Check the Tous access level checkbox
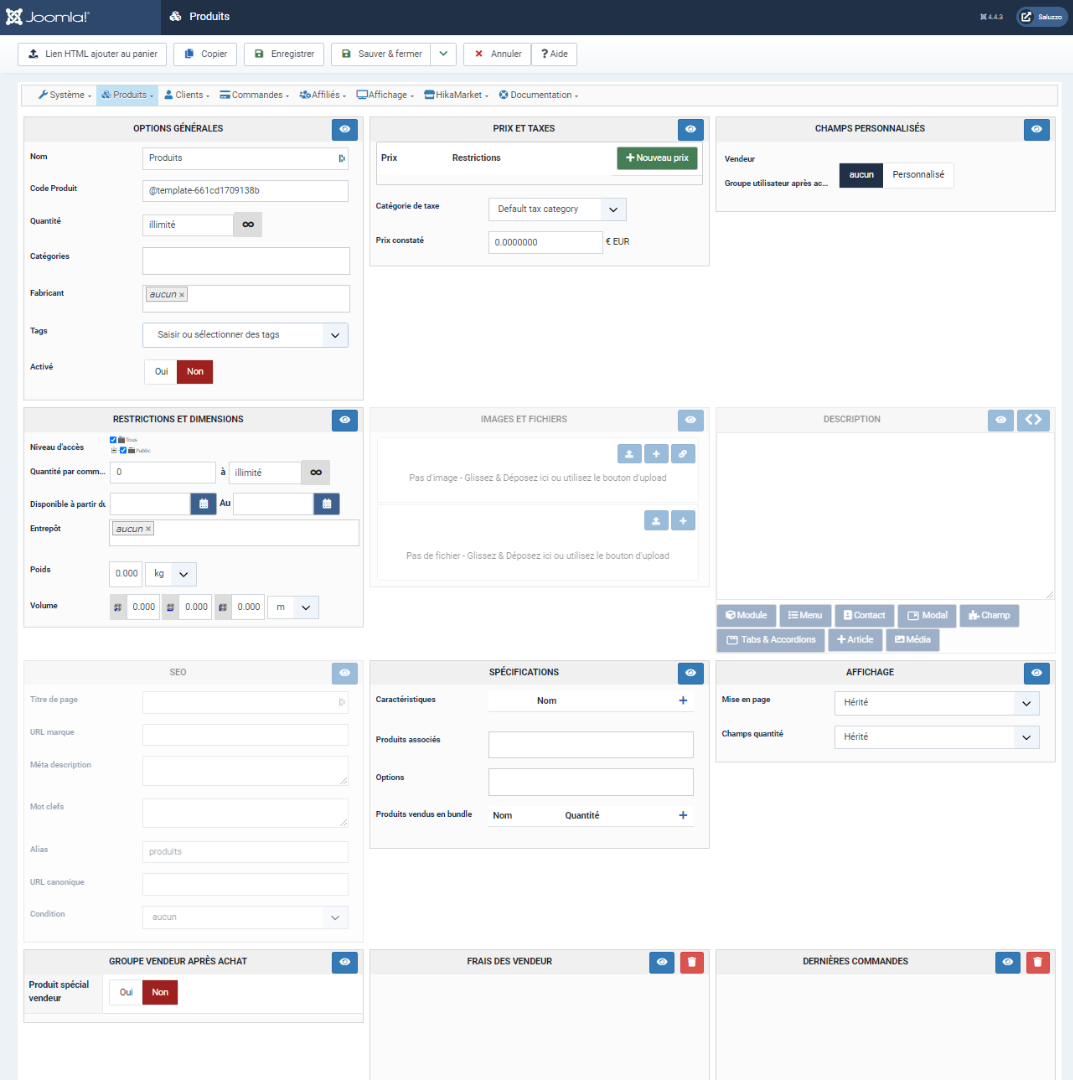1073x1080 pixels. 113,439
